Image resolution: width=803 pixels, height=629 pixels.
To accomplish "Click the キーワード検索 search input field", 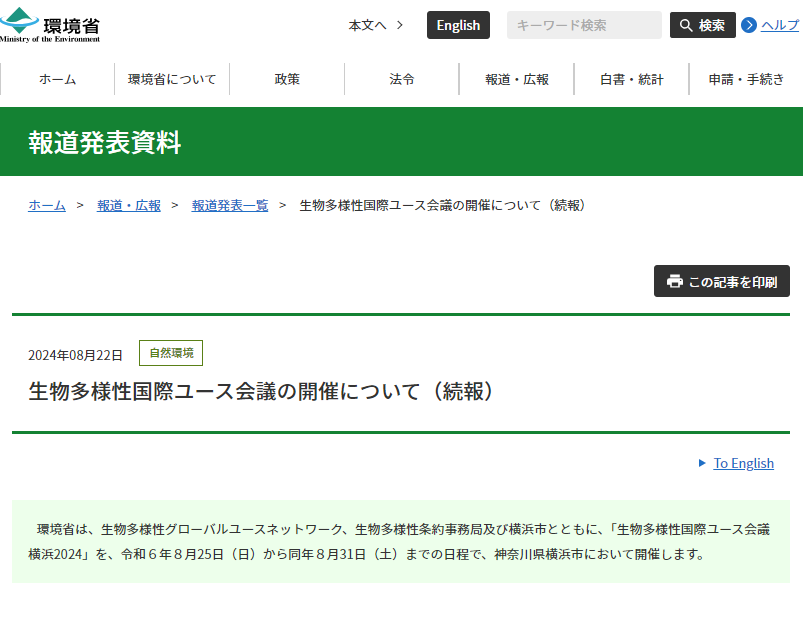I will (584, 24).
